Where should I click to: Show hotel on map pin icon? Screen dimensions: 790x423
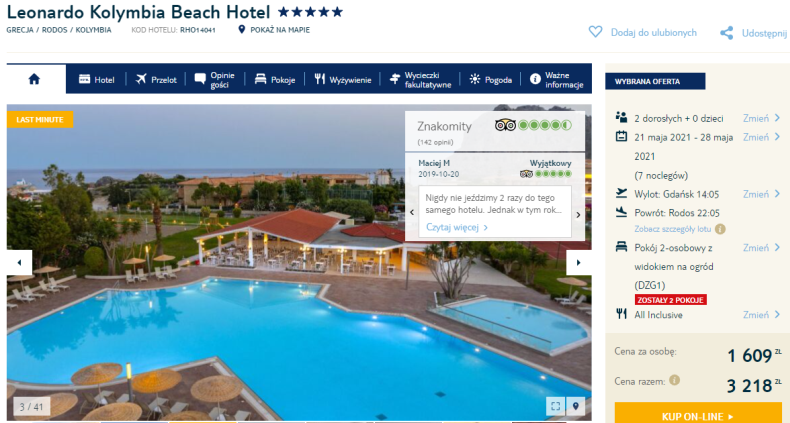(241, 30)
